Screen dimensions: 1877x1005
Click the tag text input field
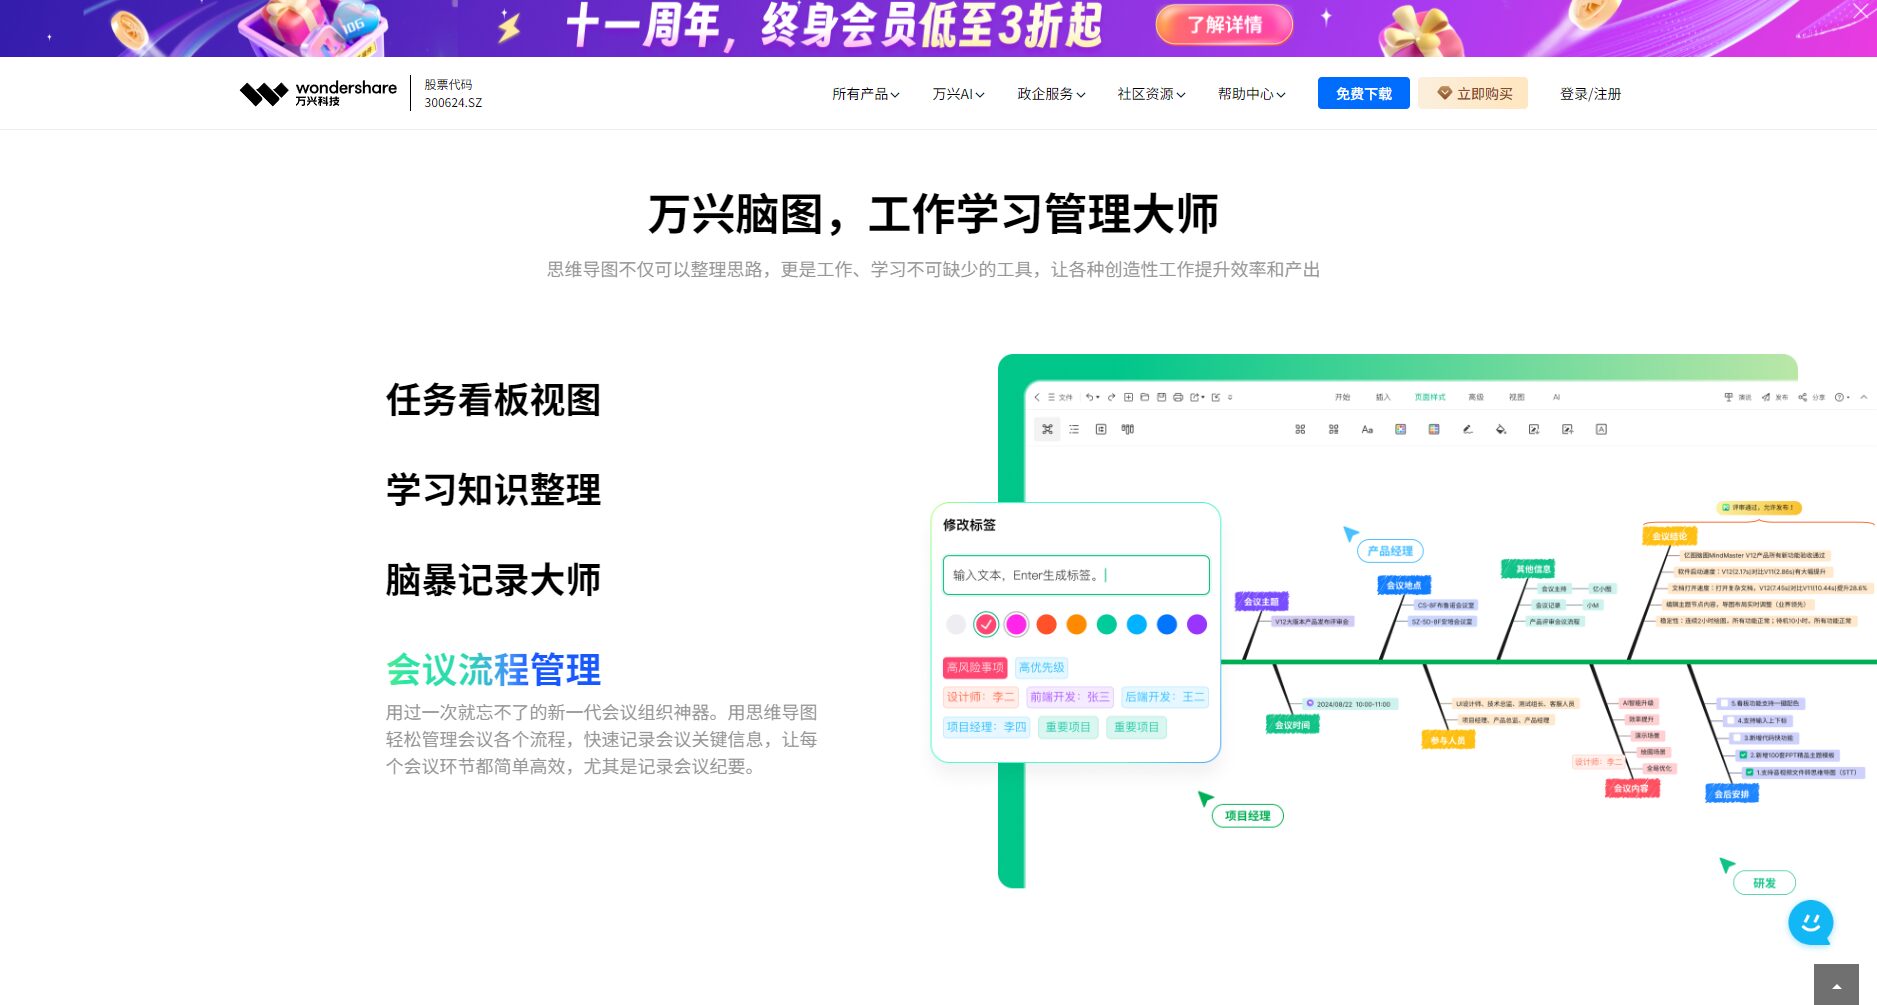point(1075,575)
